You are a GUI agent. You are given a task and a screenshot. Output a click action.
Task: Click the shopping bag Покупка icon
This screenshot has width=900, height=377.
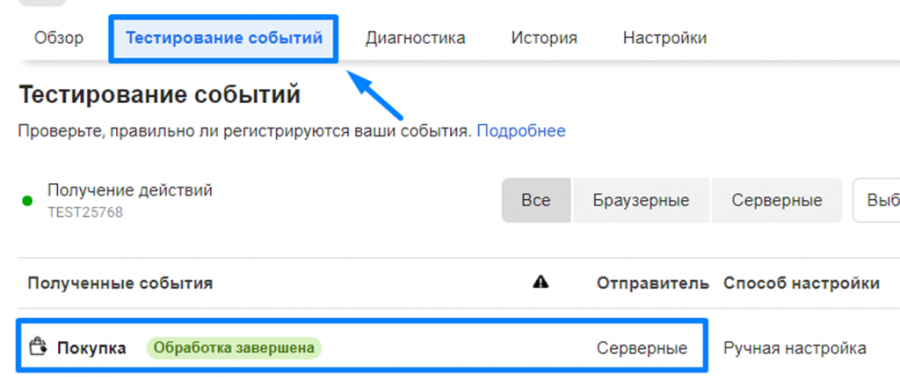[x=38, y=347]
